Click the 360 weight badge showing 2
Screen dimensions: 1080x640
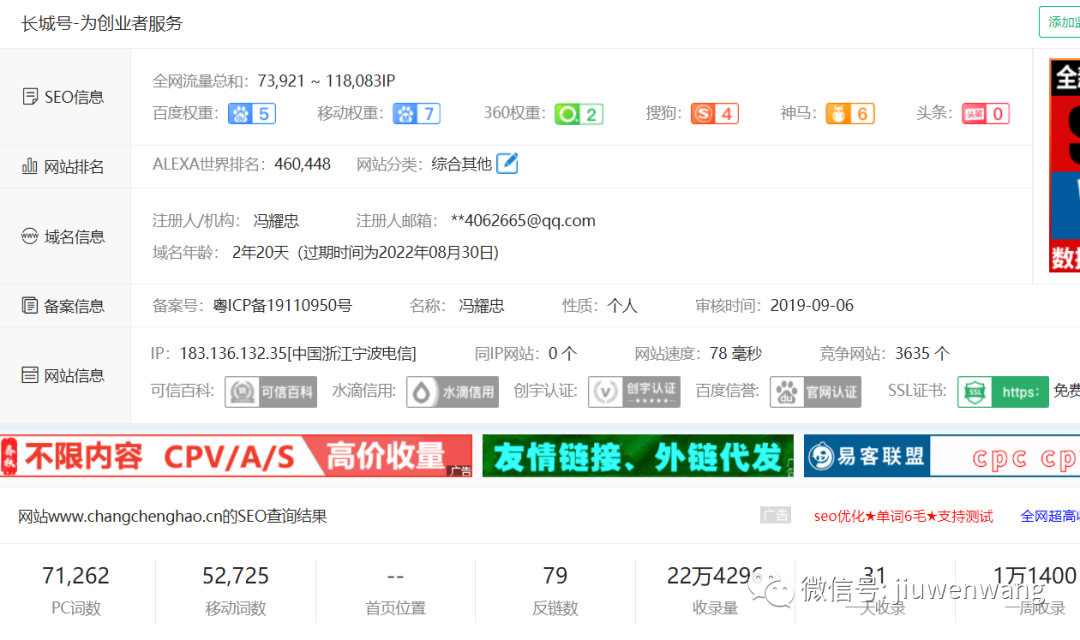click(x=579, y=114)
